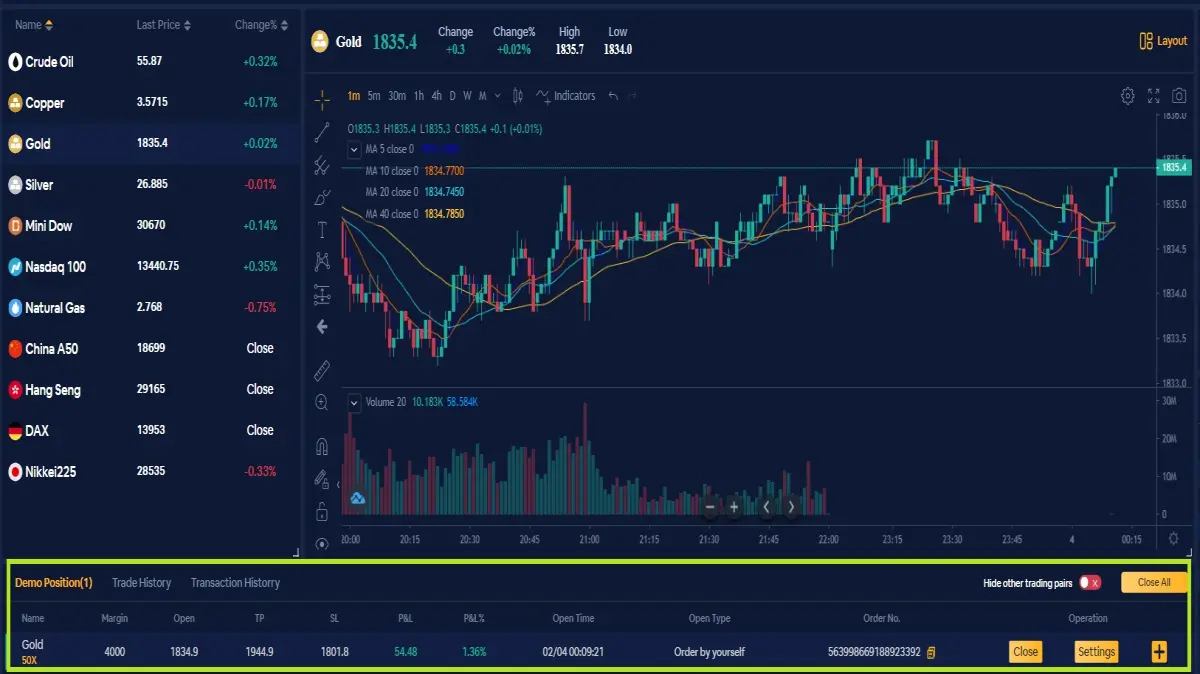
Task: Select the trend line drawing tool
Action: pyautogui.click(x=322, y=132)
